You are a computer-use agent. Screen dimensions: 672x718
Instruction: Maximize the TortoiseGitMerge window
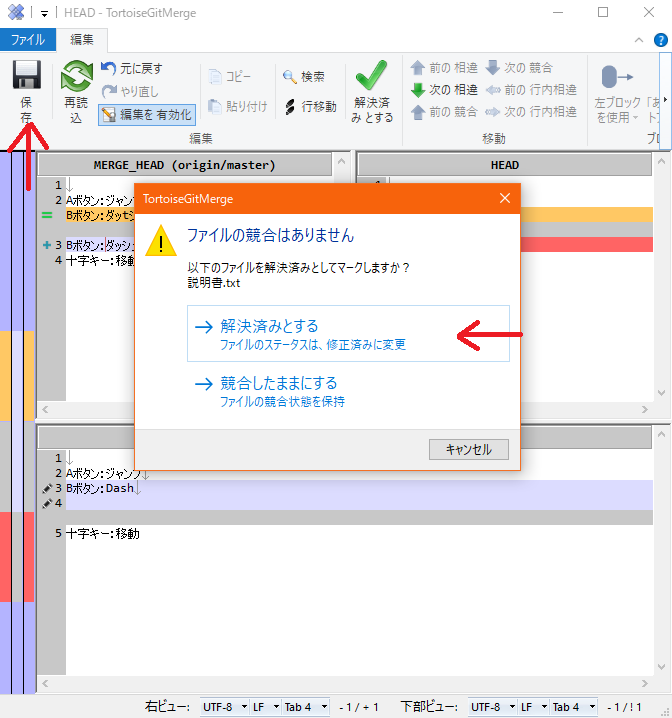(603, 12)
